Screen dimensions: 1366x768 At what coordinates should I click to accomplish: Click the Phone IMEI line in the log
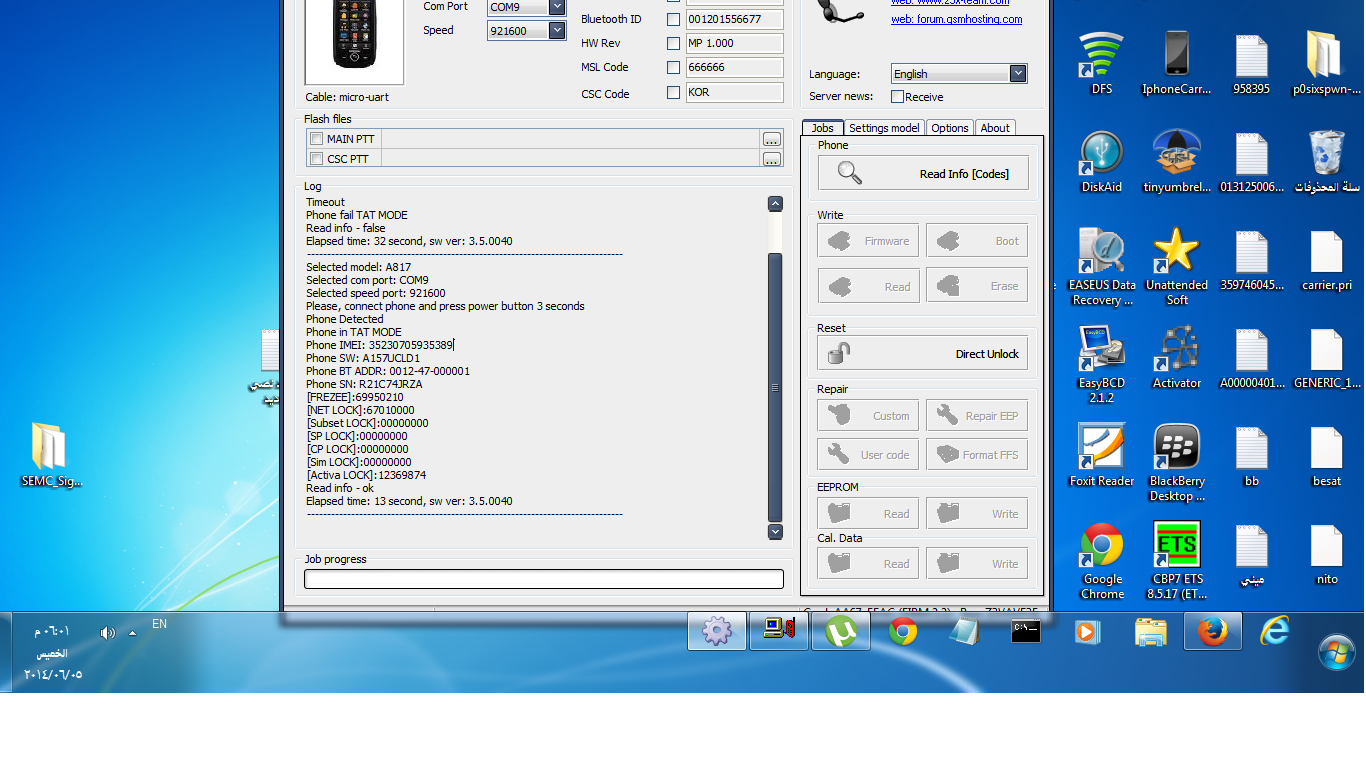point(380,345)
